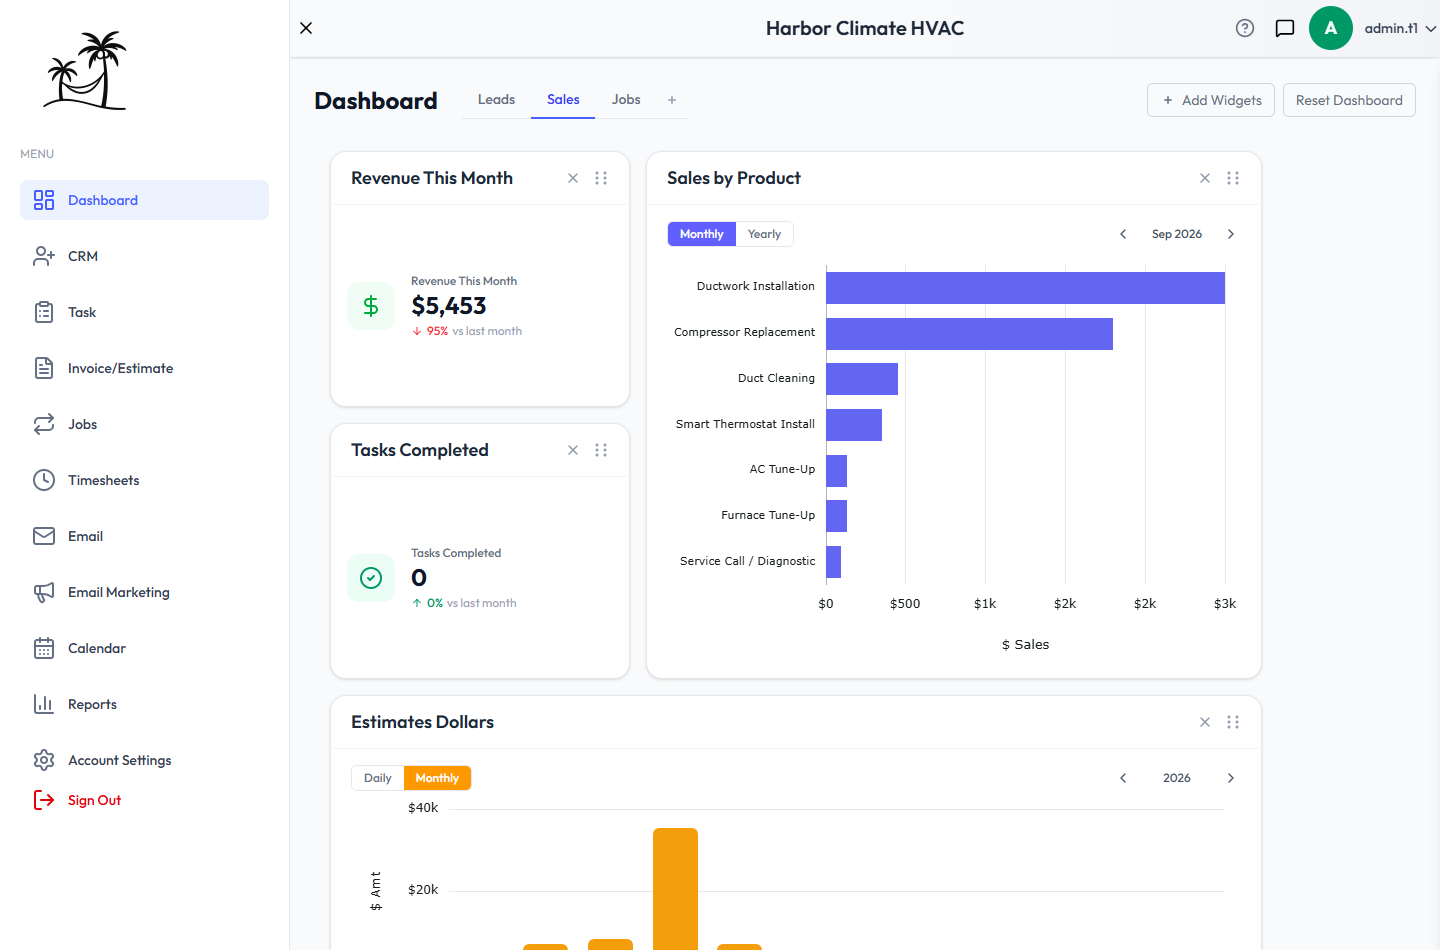Close the Sales by Product widget
This screenshot has width=1440, height=950.
point(1205,178)
